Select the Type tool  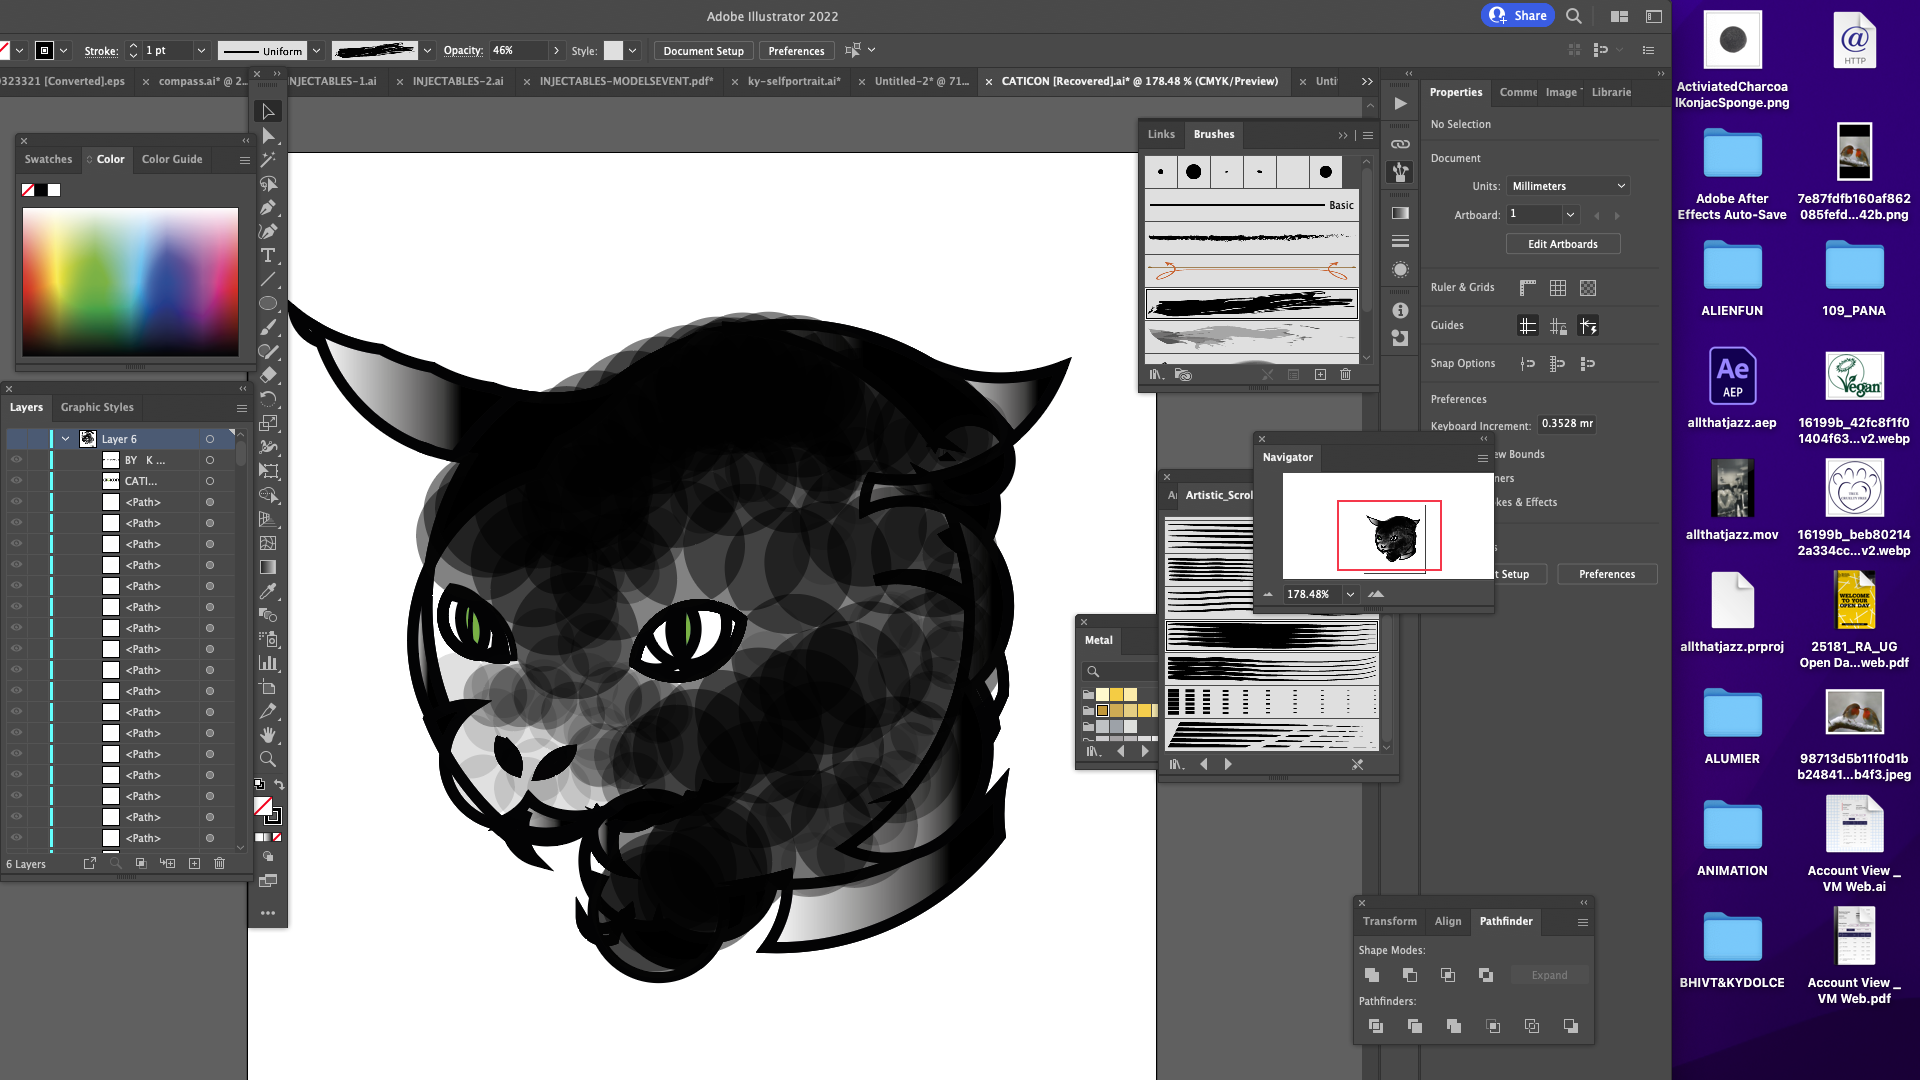click(x=268, y=255)
